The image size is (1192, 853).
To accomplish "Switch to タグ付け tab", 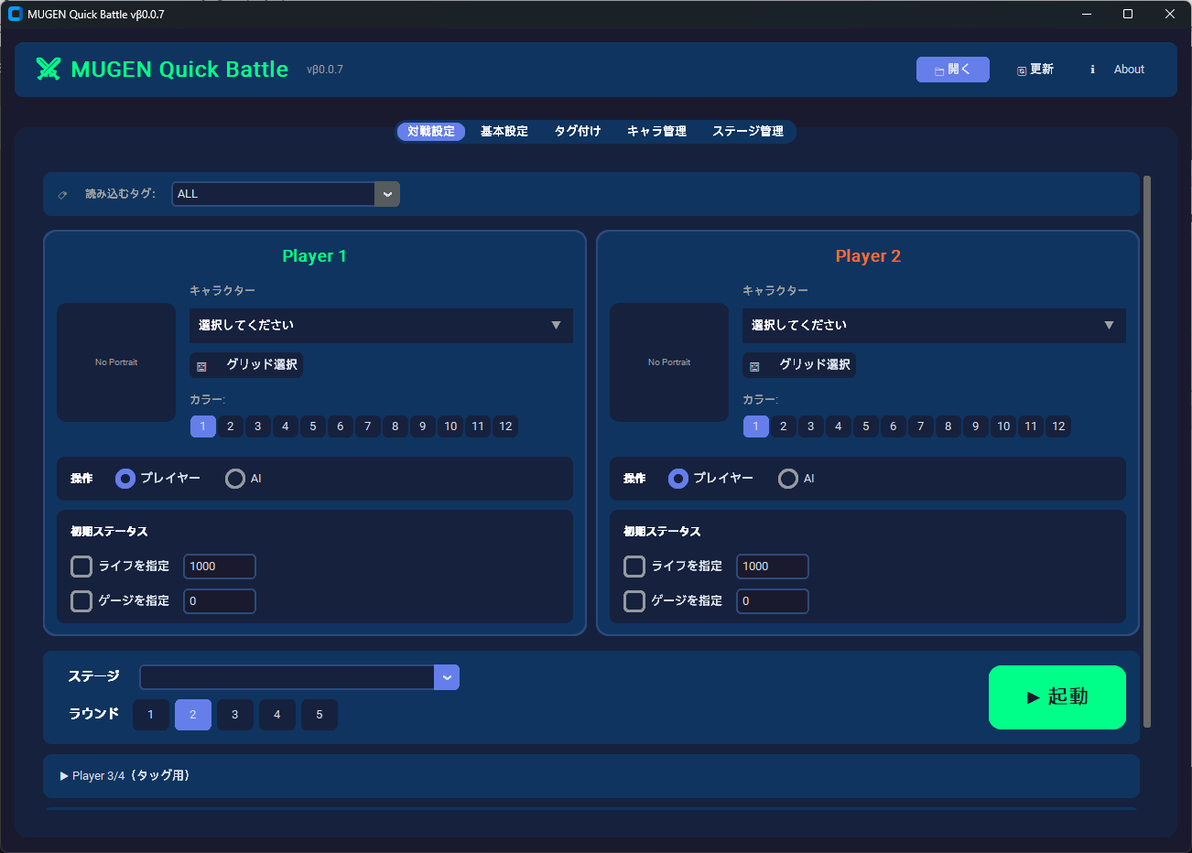I will pos(578,132).
